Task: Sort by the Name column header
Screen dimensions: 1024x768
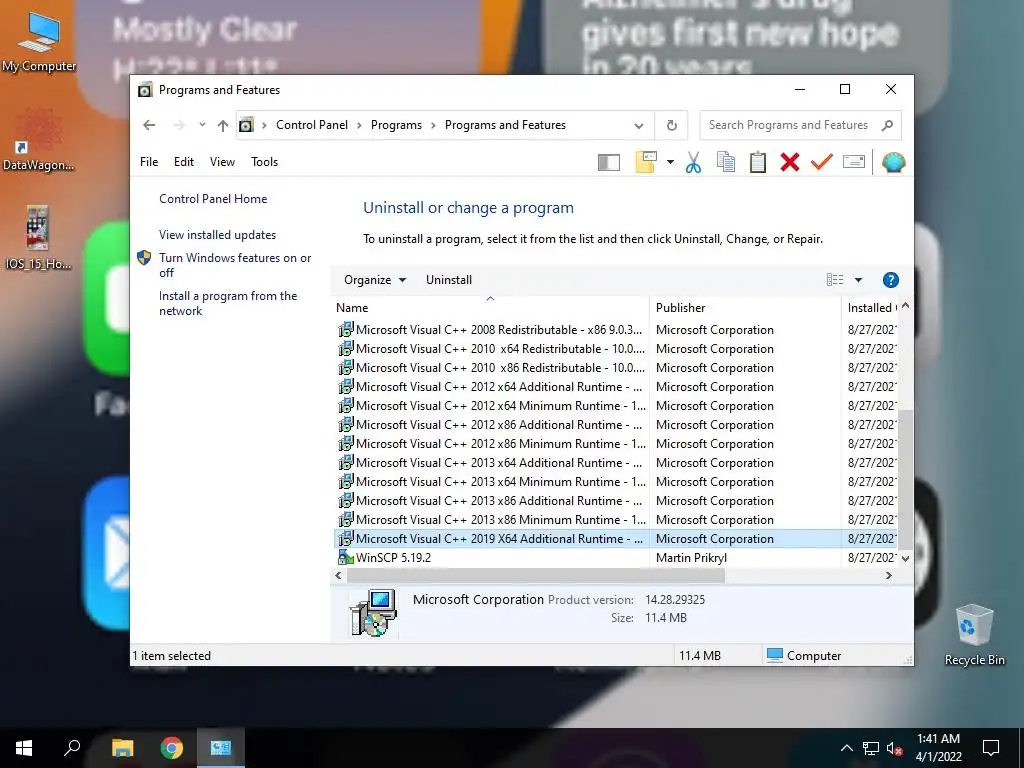Action: (x=490, y=308)
